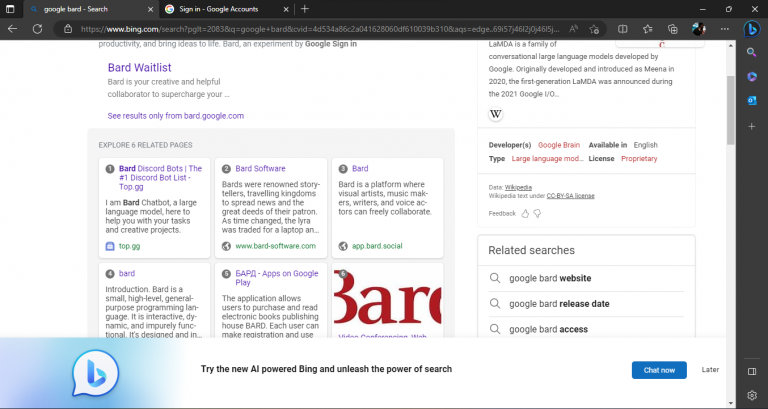Open the Bard app.bard.social link

tap(360, 168)
